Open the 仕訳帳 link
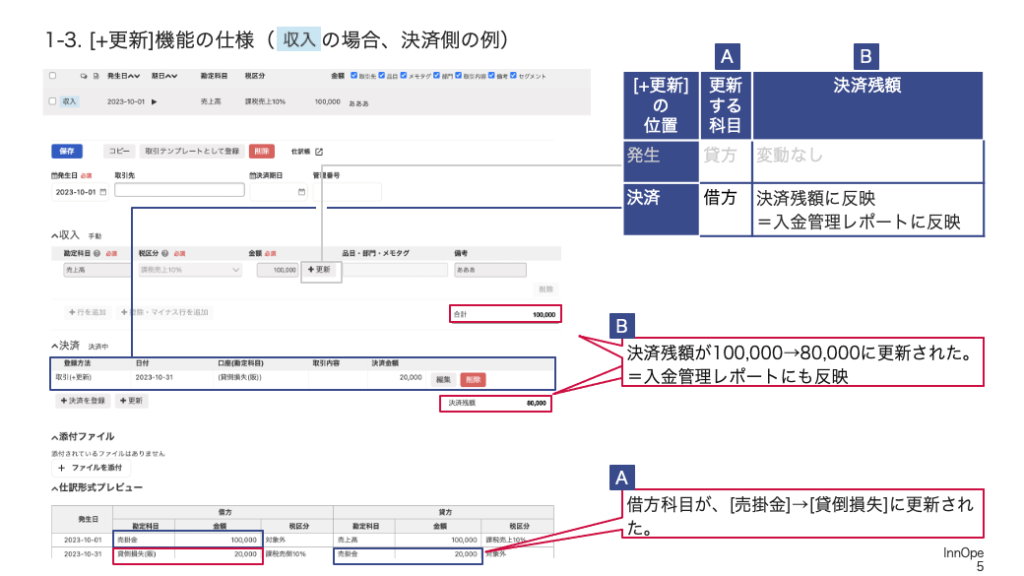Image resolution: width=1024 pixels, height=576 pixels. [x=300, y=152]
